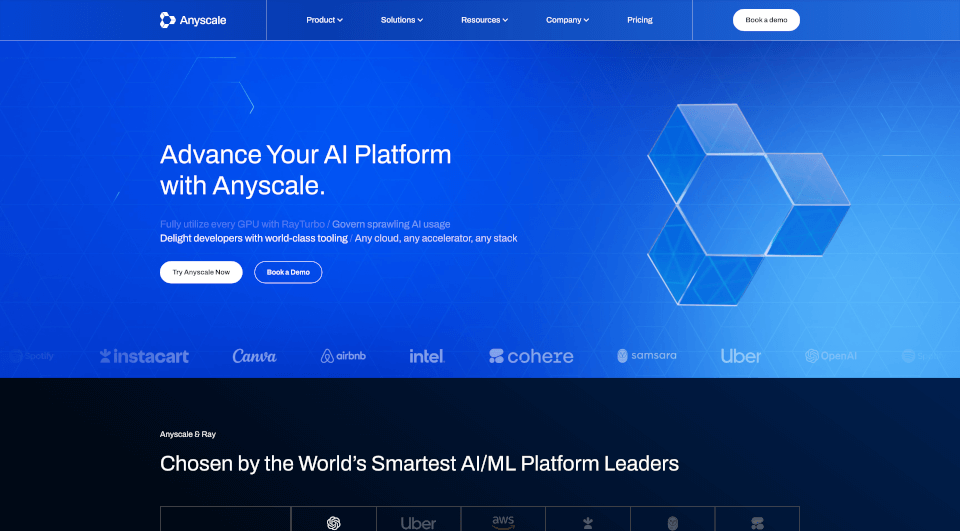Click the Try Anyscale Now button

click(x=201, y=272)
